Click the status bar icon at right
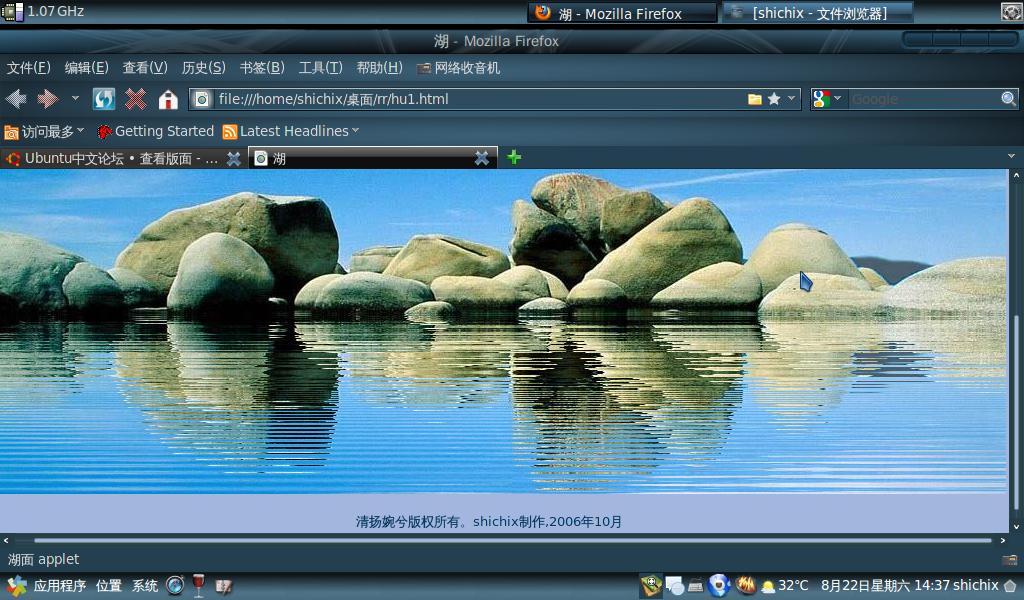Viewport: 1024px width, 600px height. (x=1010, y=560)
